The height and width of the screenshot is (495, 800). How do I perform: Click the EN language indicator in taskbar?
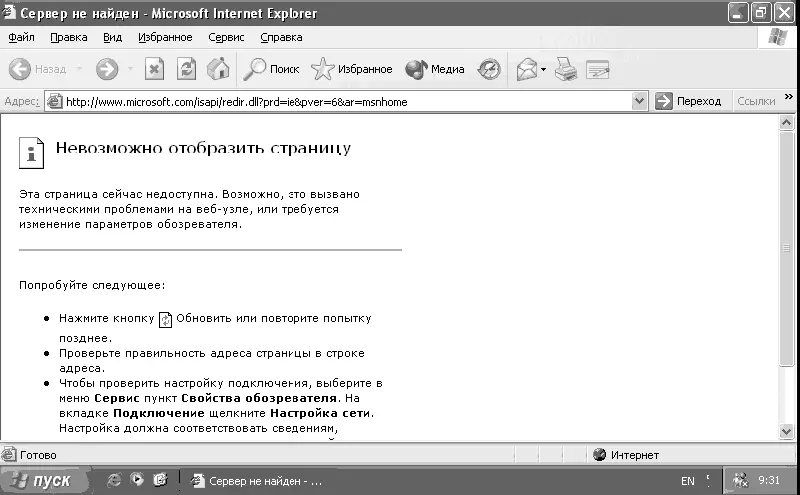(x=688, y=481)
